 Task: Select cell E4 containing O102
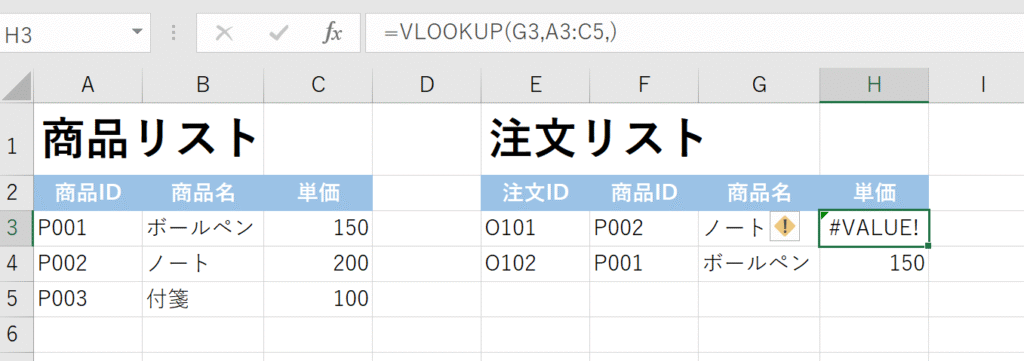click(535, 263)
